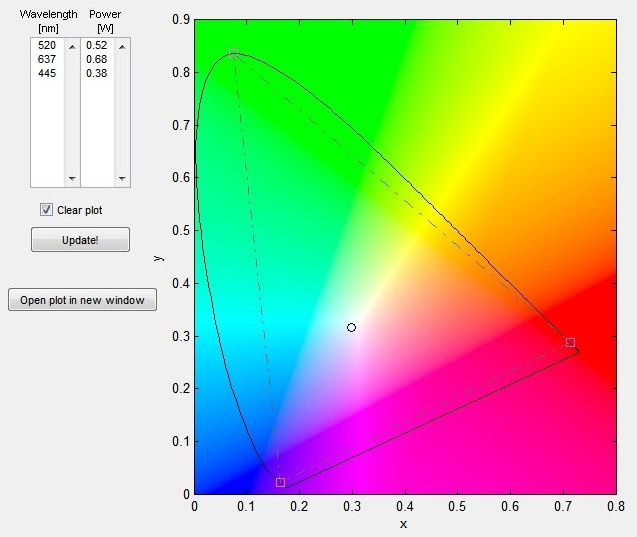The image size is (637, 537).
Task: Click empty space in the Wavelength list box
Action: coord(47,130)
